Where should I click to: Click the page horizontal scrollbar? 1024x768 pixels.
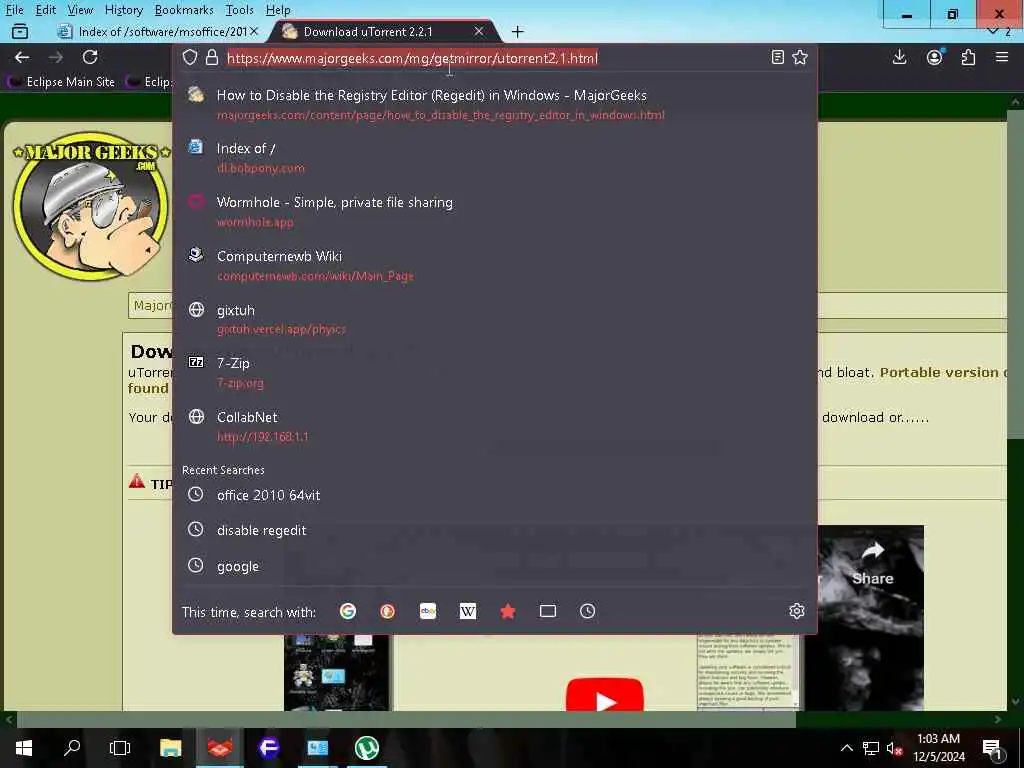(x=406, y=719)
